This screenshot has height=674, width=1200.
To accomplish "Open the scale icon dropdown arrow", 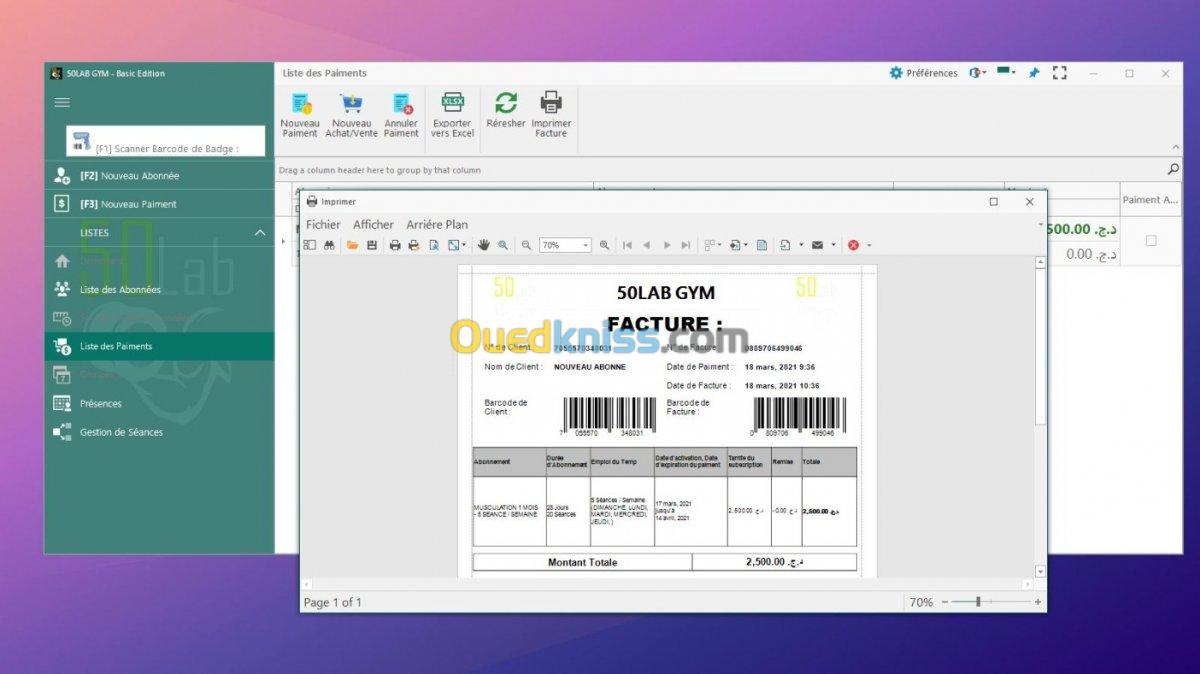I will 464,245.
